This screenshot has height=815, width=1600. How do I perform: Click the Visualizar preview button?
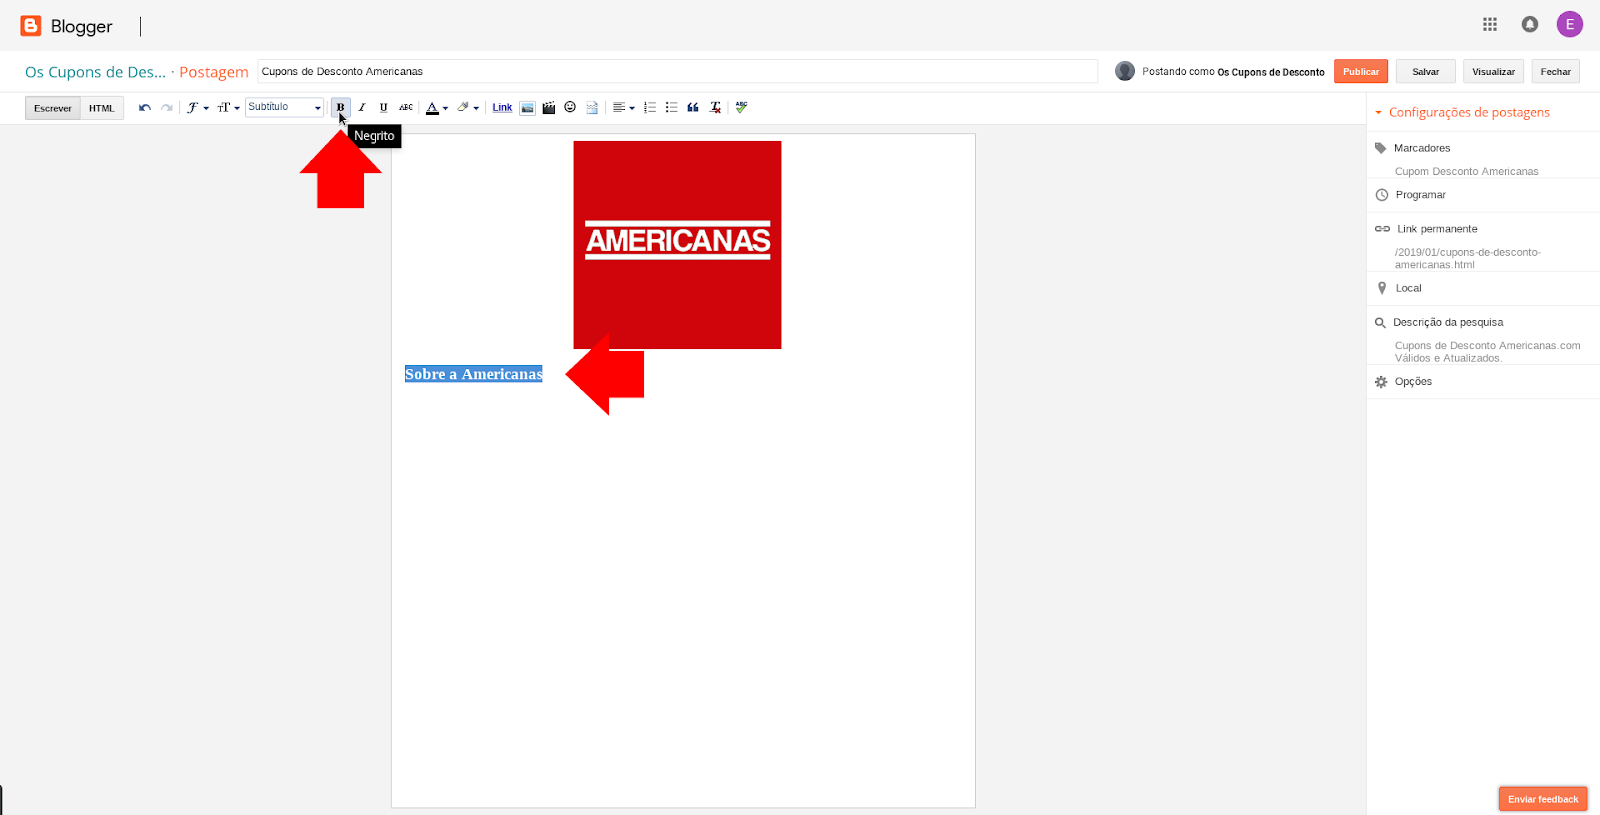pyautogui.click(x=1494, y=71)
